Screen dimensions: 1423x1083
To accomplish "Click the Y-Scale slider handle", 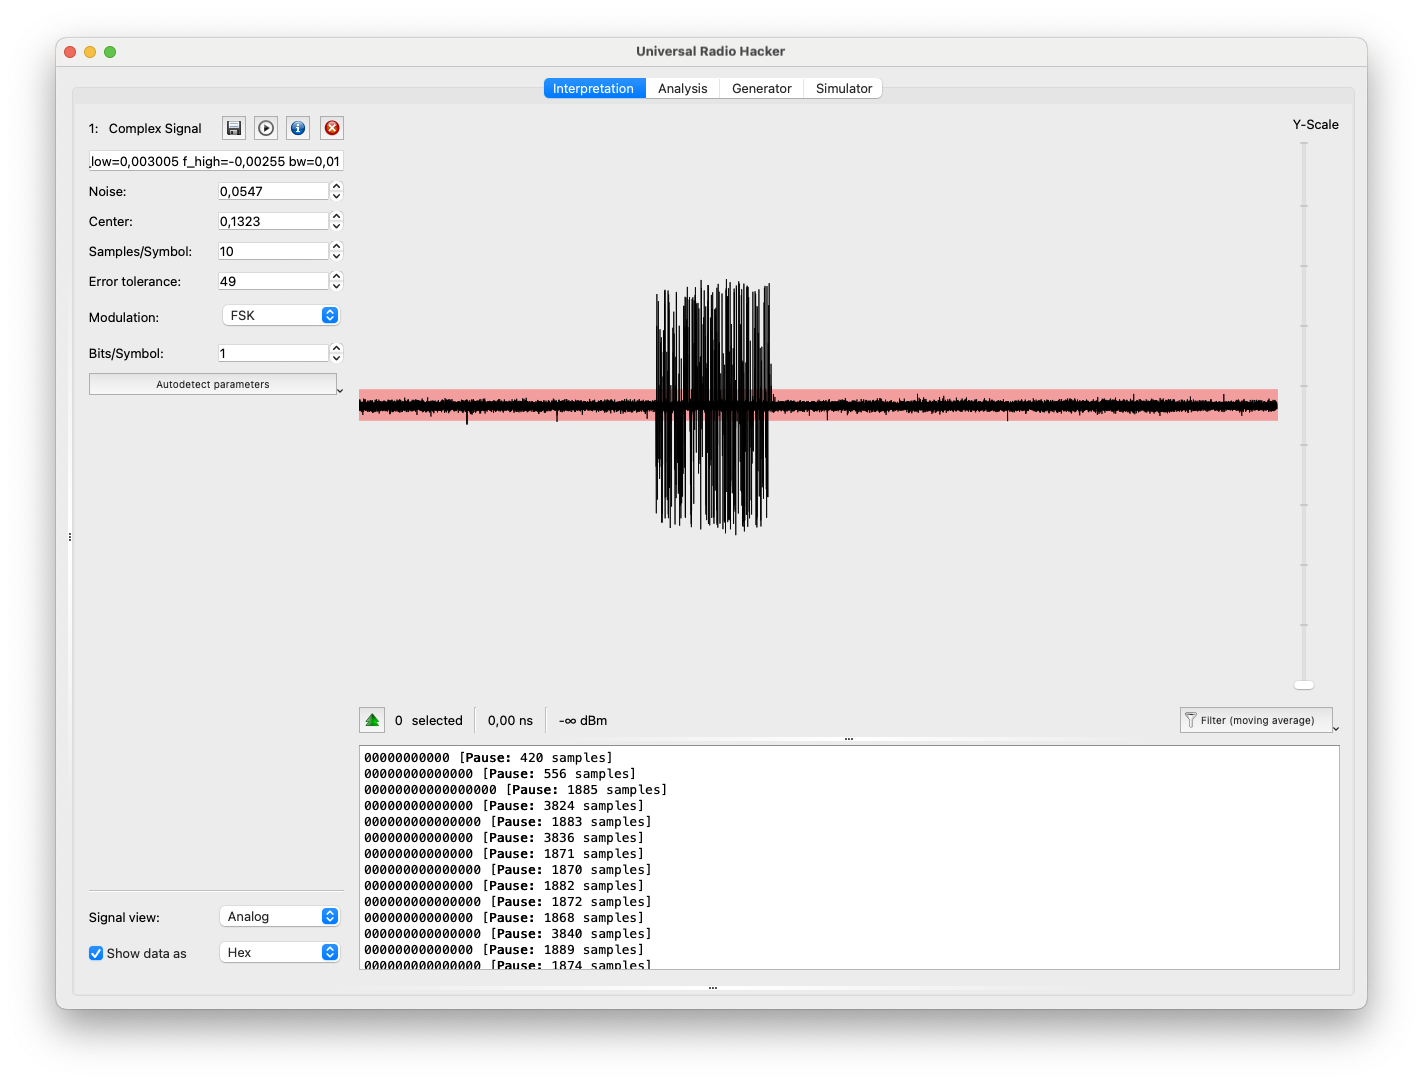I will click(x=1304, y=685).
